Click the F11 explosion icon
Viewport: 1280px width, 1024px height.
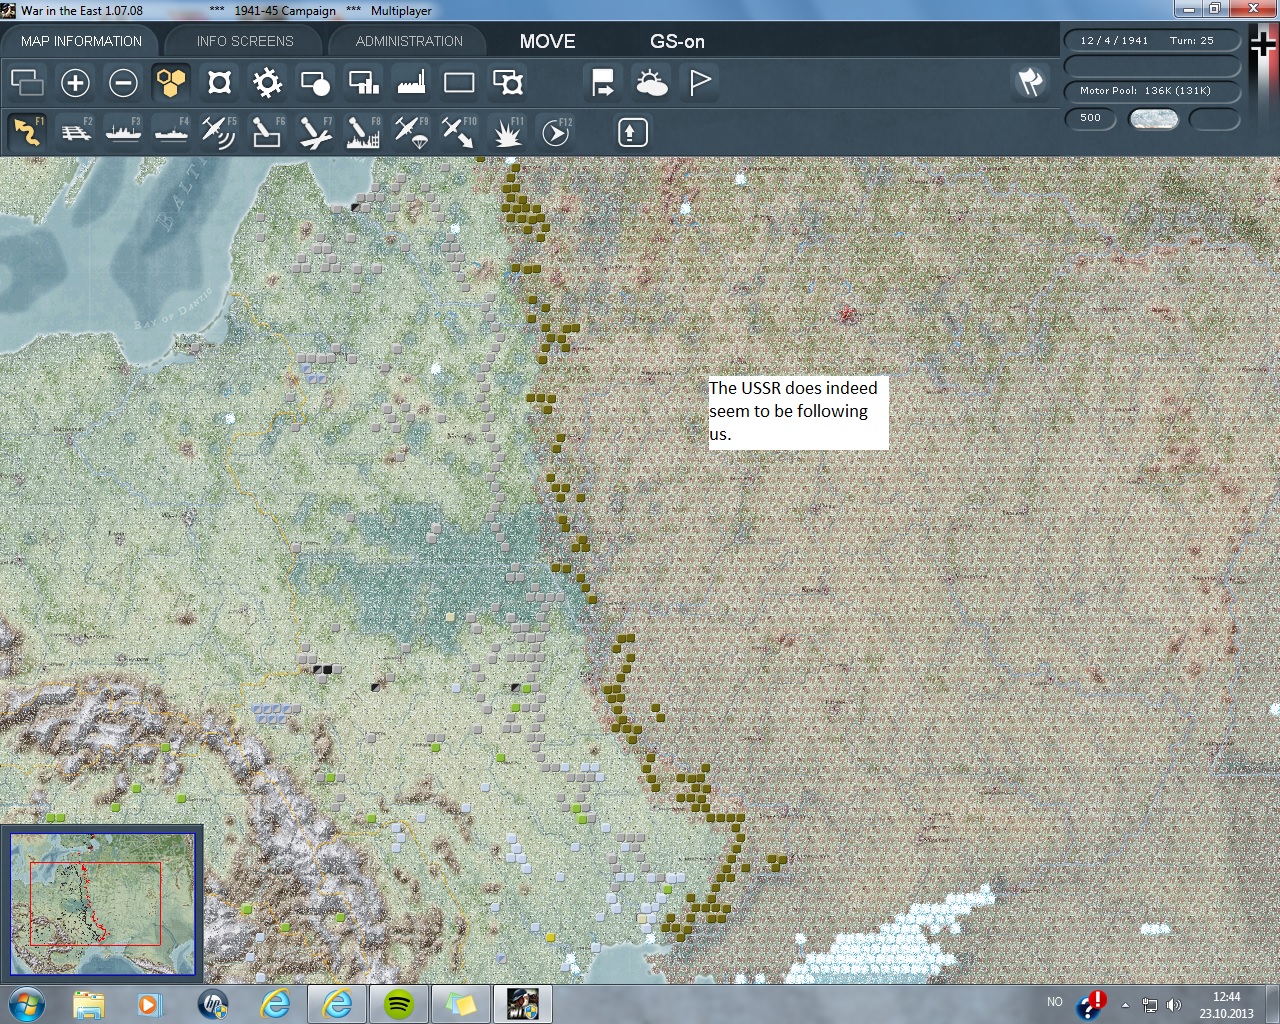pyautogui.click(x=507, y=132)
